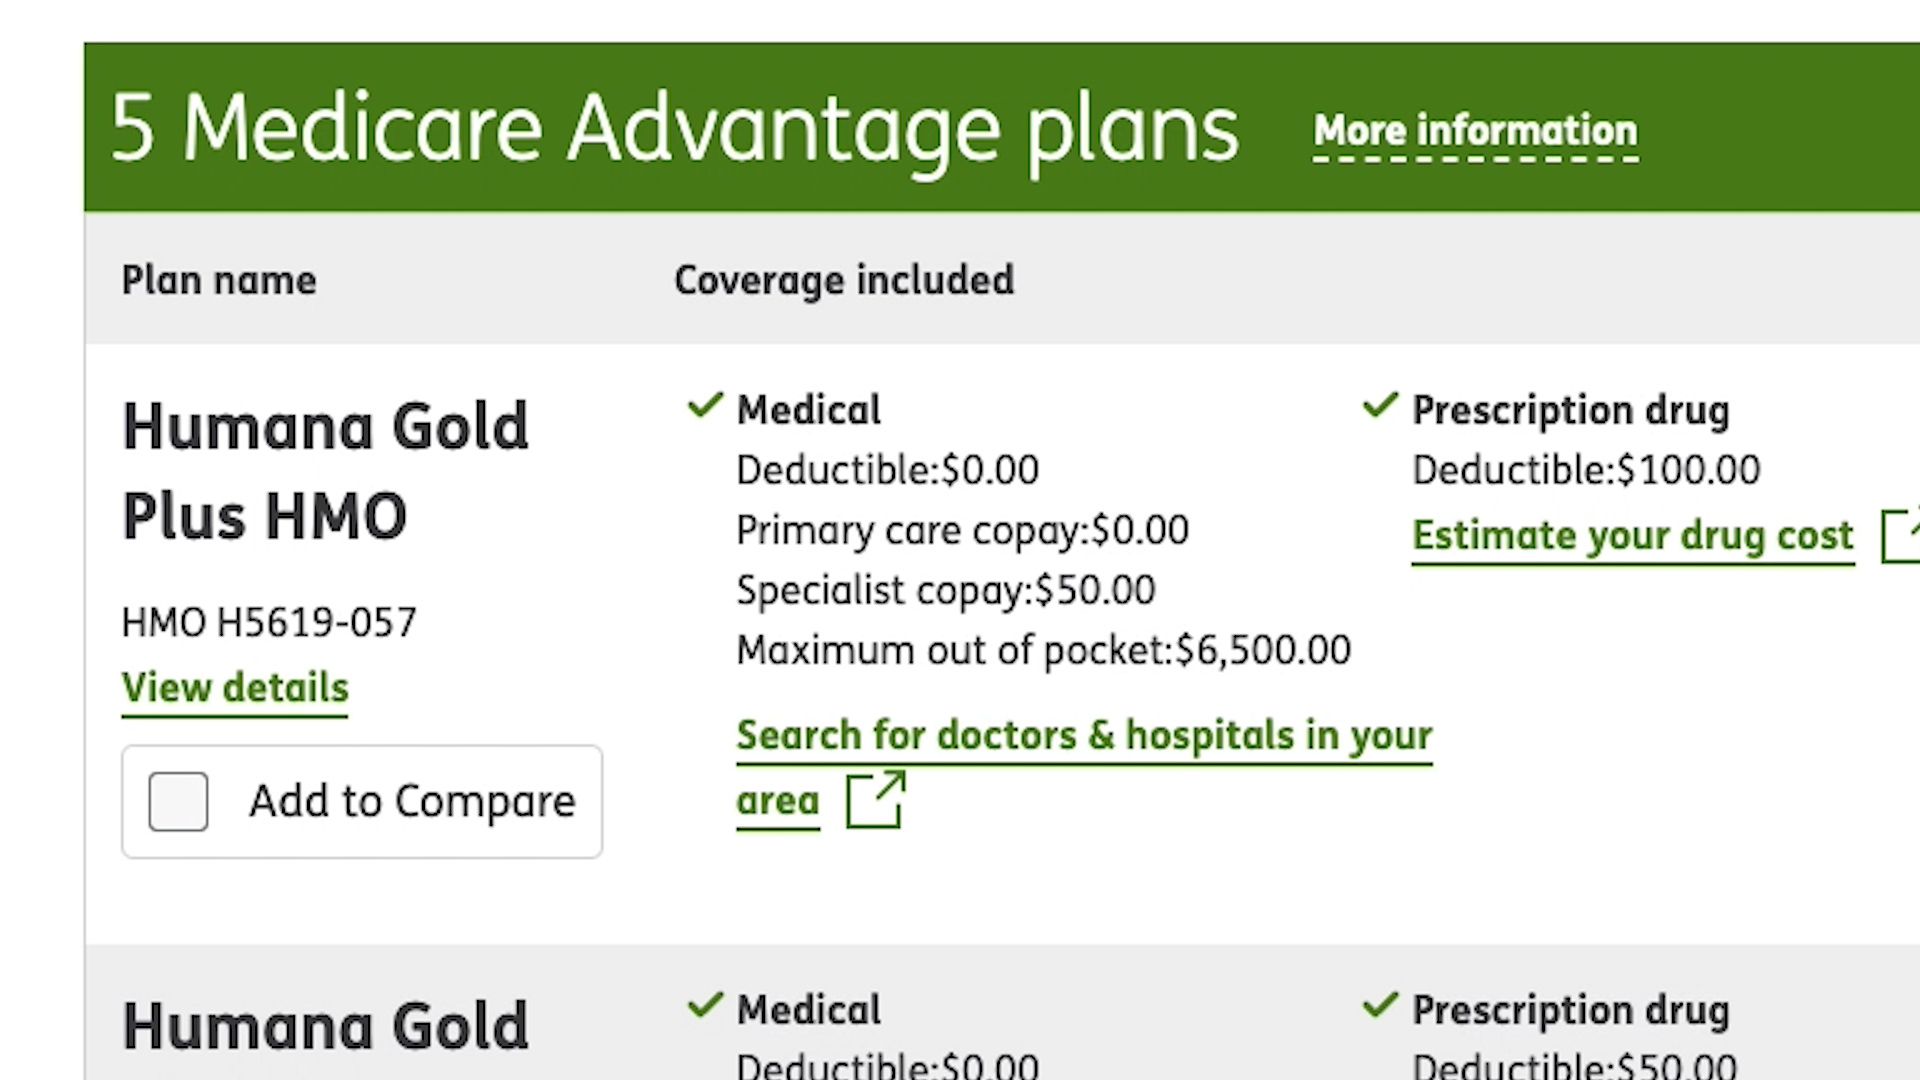This screenshot has height=1080, width=1920.
Task: Click the Add to Compare label text
Action: [x=412, y=801]
